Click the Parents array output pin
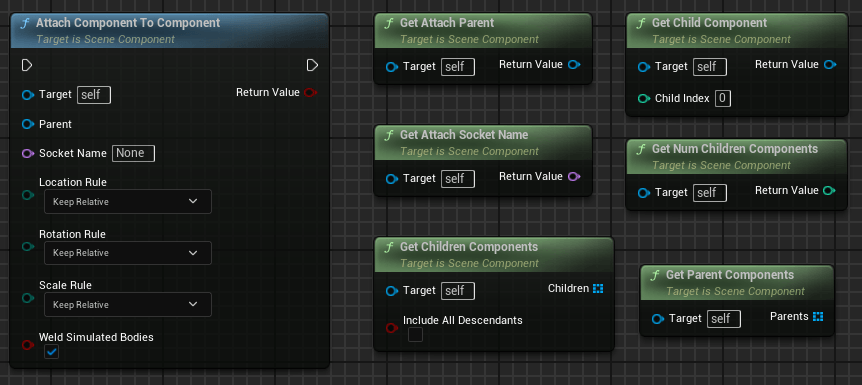 click(x=818, y=316)
